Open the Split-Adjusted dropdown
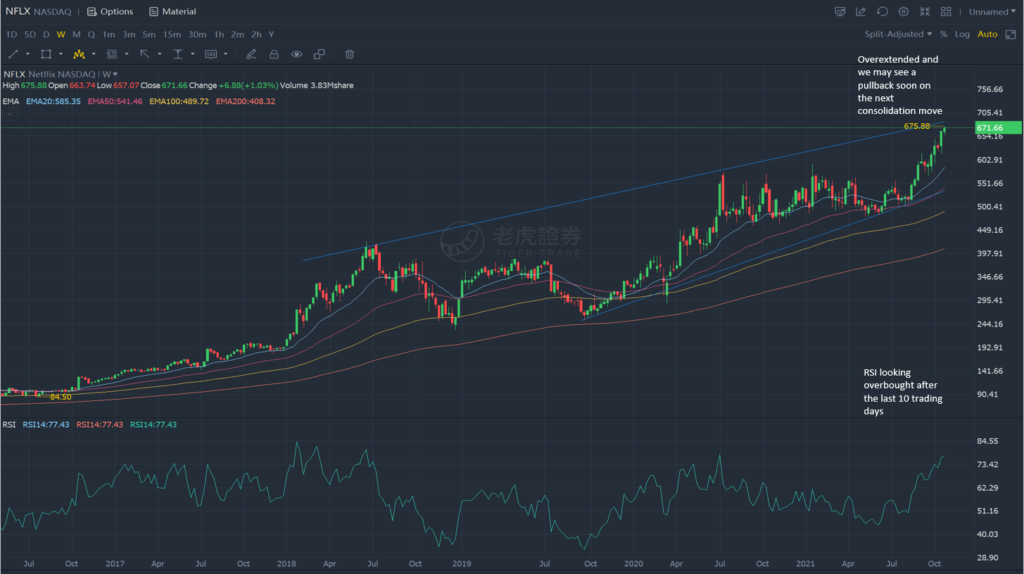 [898, 34]
